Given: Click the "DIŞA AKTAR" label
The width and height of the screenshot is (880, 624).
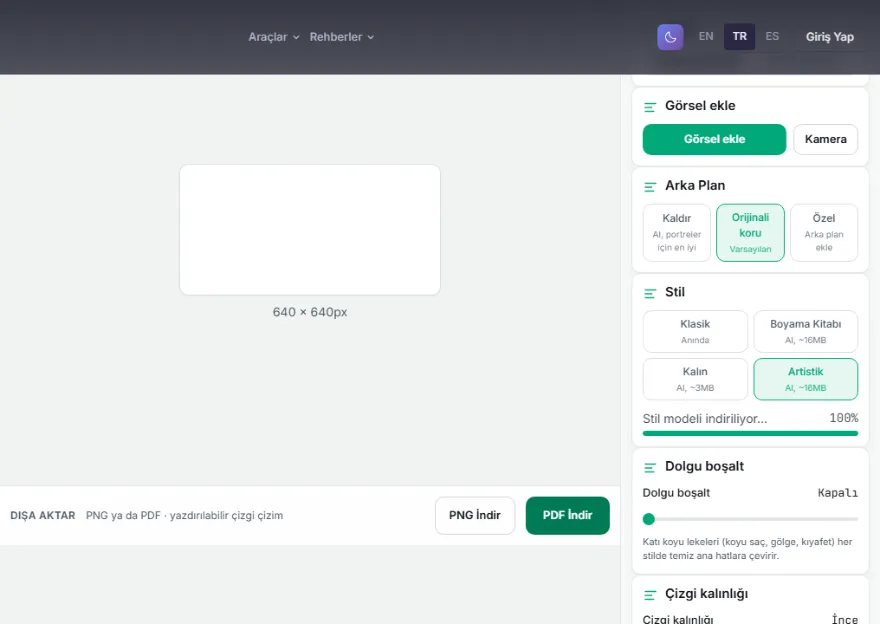Looking at the screenshot, I should [43, 515].
